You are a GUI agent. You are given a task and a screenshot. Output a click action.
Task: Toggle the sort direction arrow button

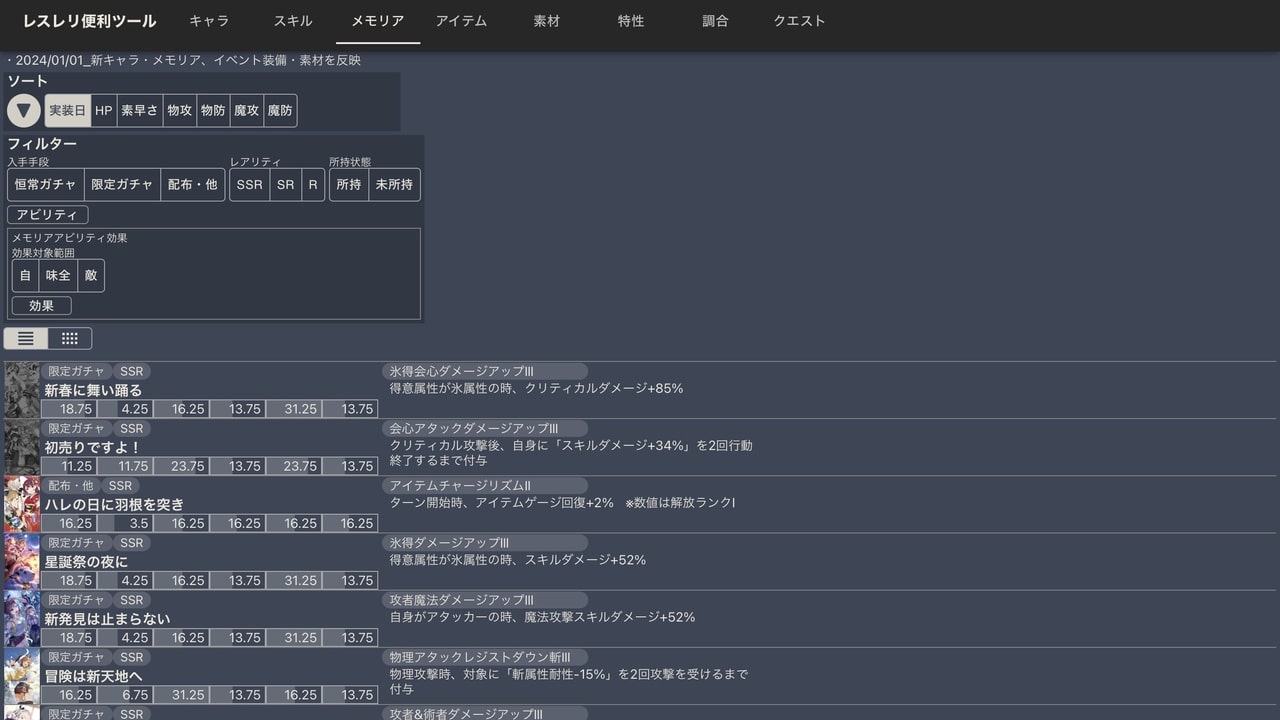tap(24, 111)
